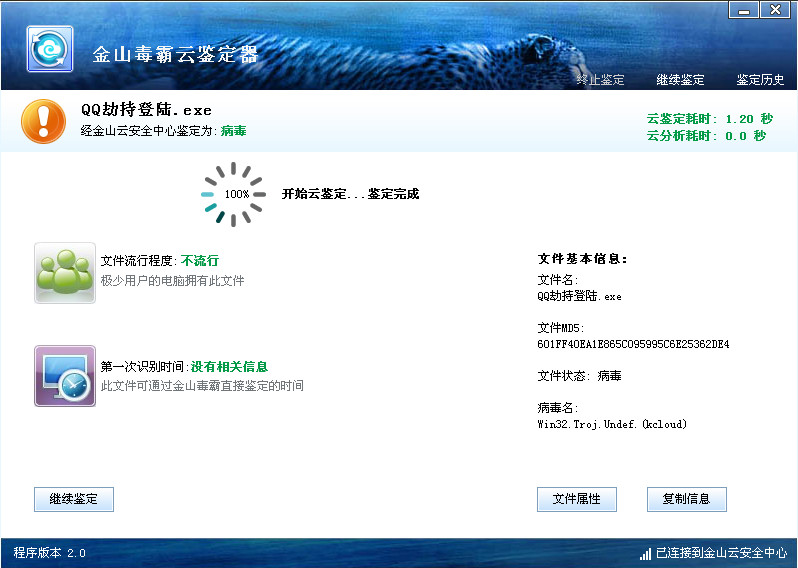The image size is (798, 568).
Task: Click the orange warning exclamation icon
Action: (43, 121)
